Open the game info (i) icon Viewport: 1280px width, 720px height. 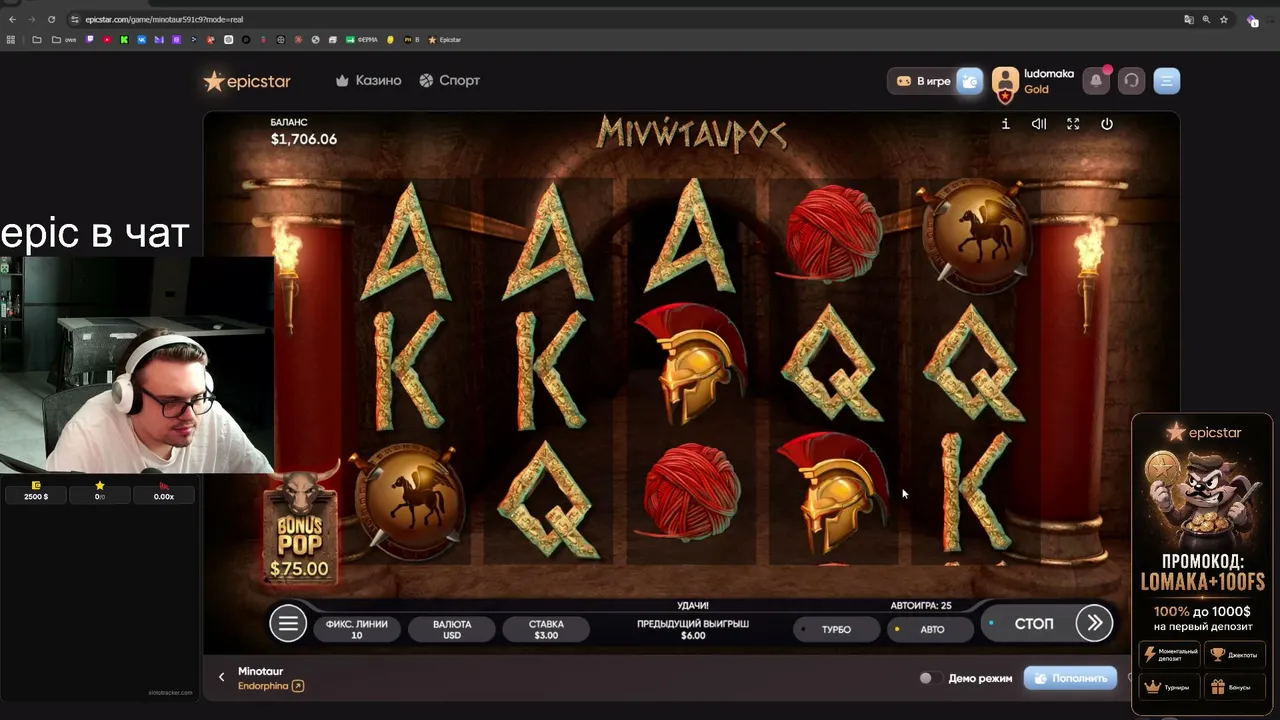tap(1005, 124)
